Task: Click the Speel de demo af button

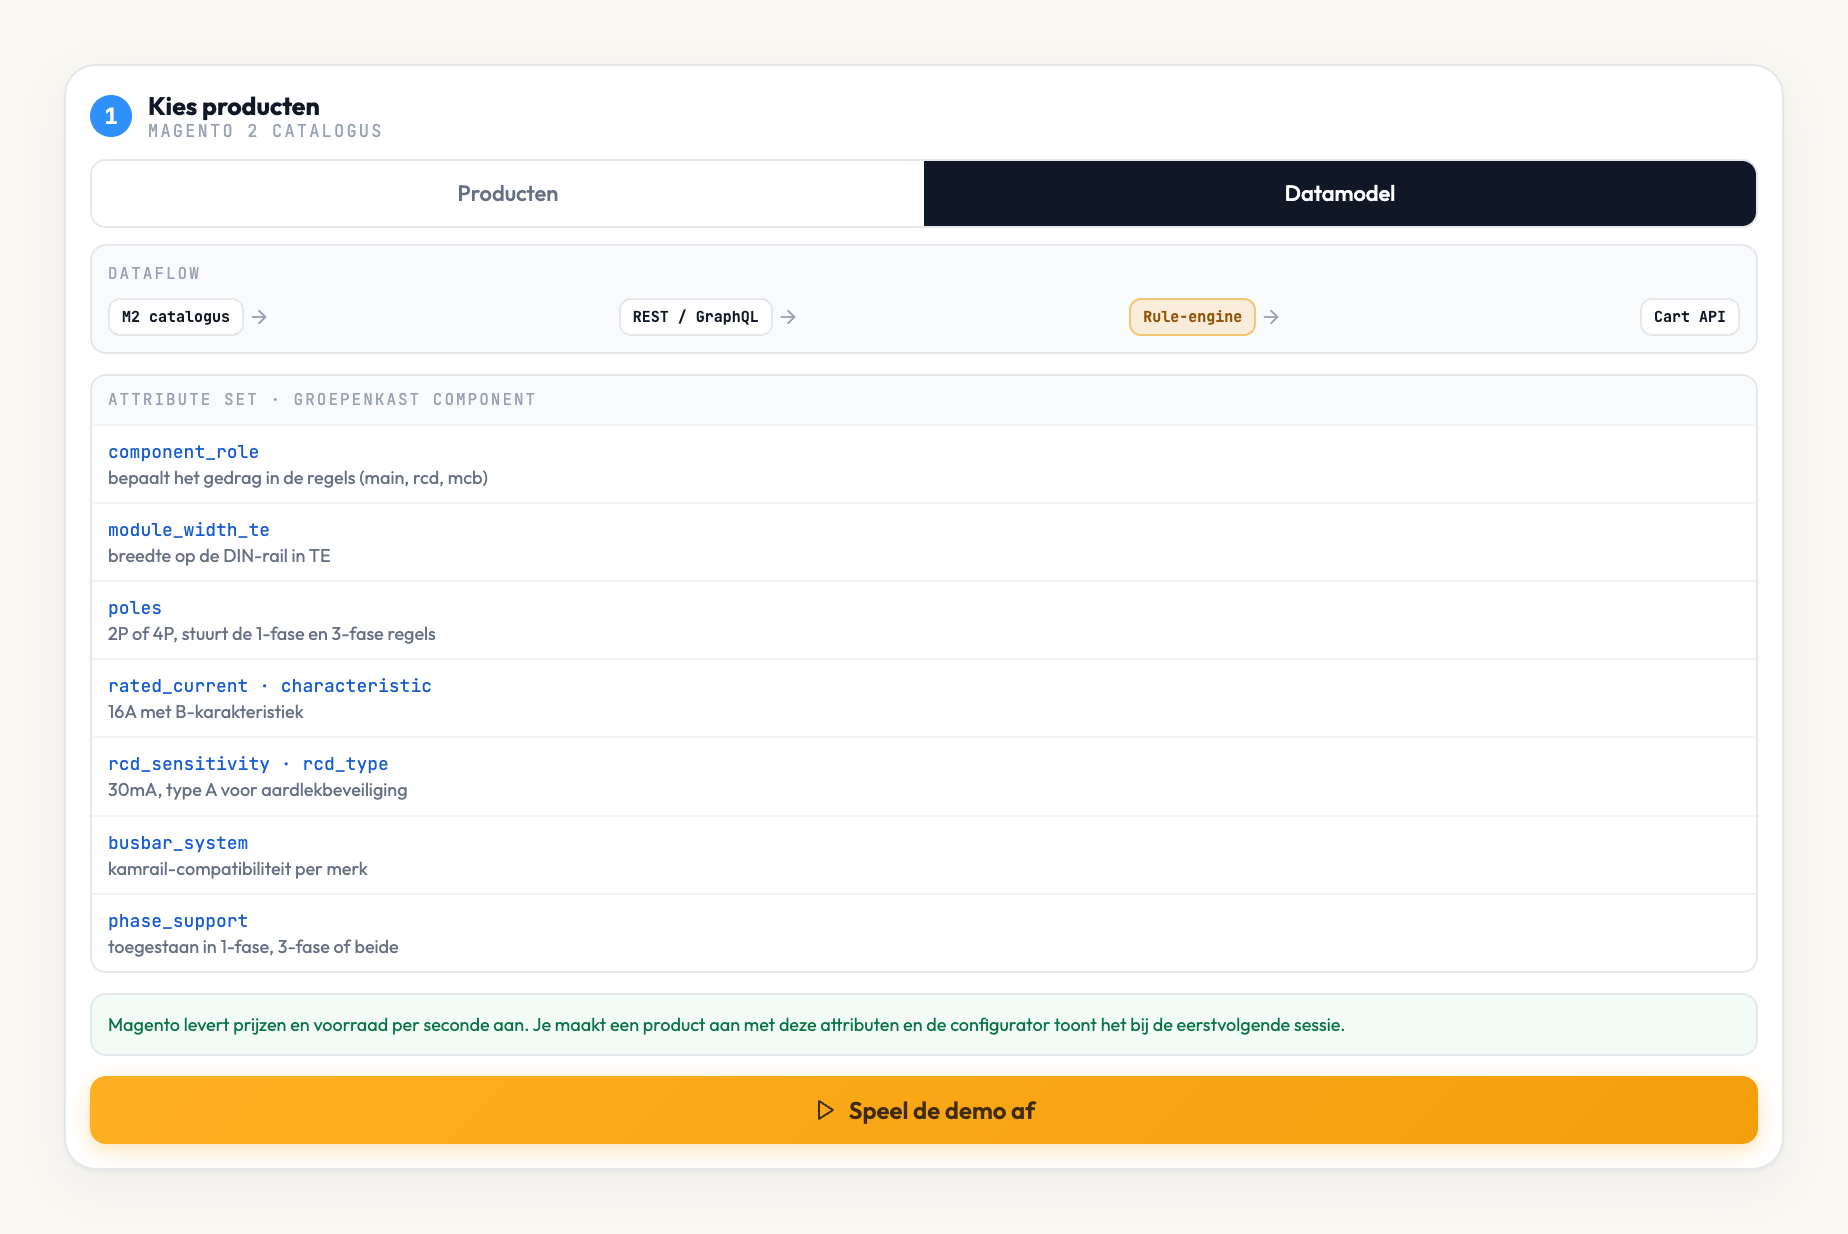Action: pos(924,1110)
